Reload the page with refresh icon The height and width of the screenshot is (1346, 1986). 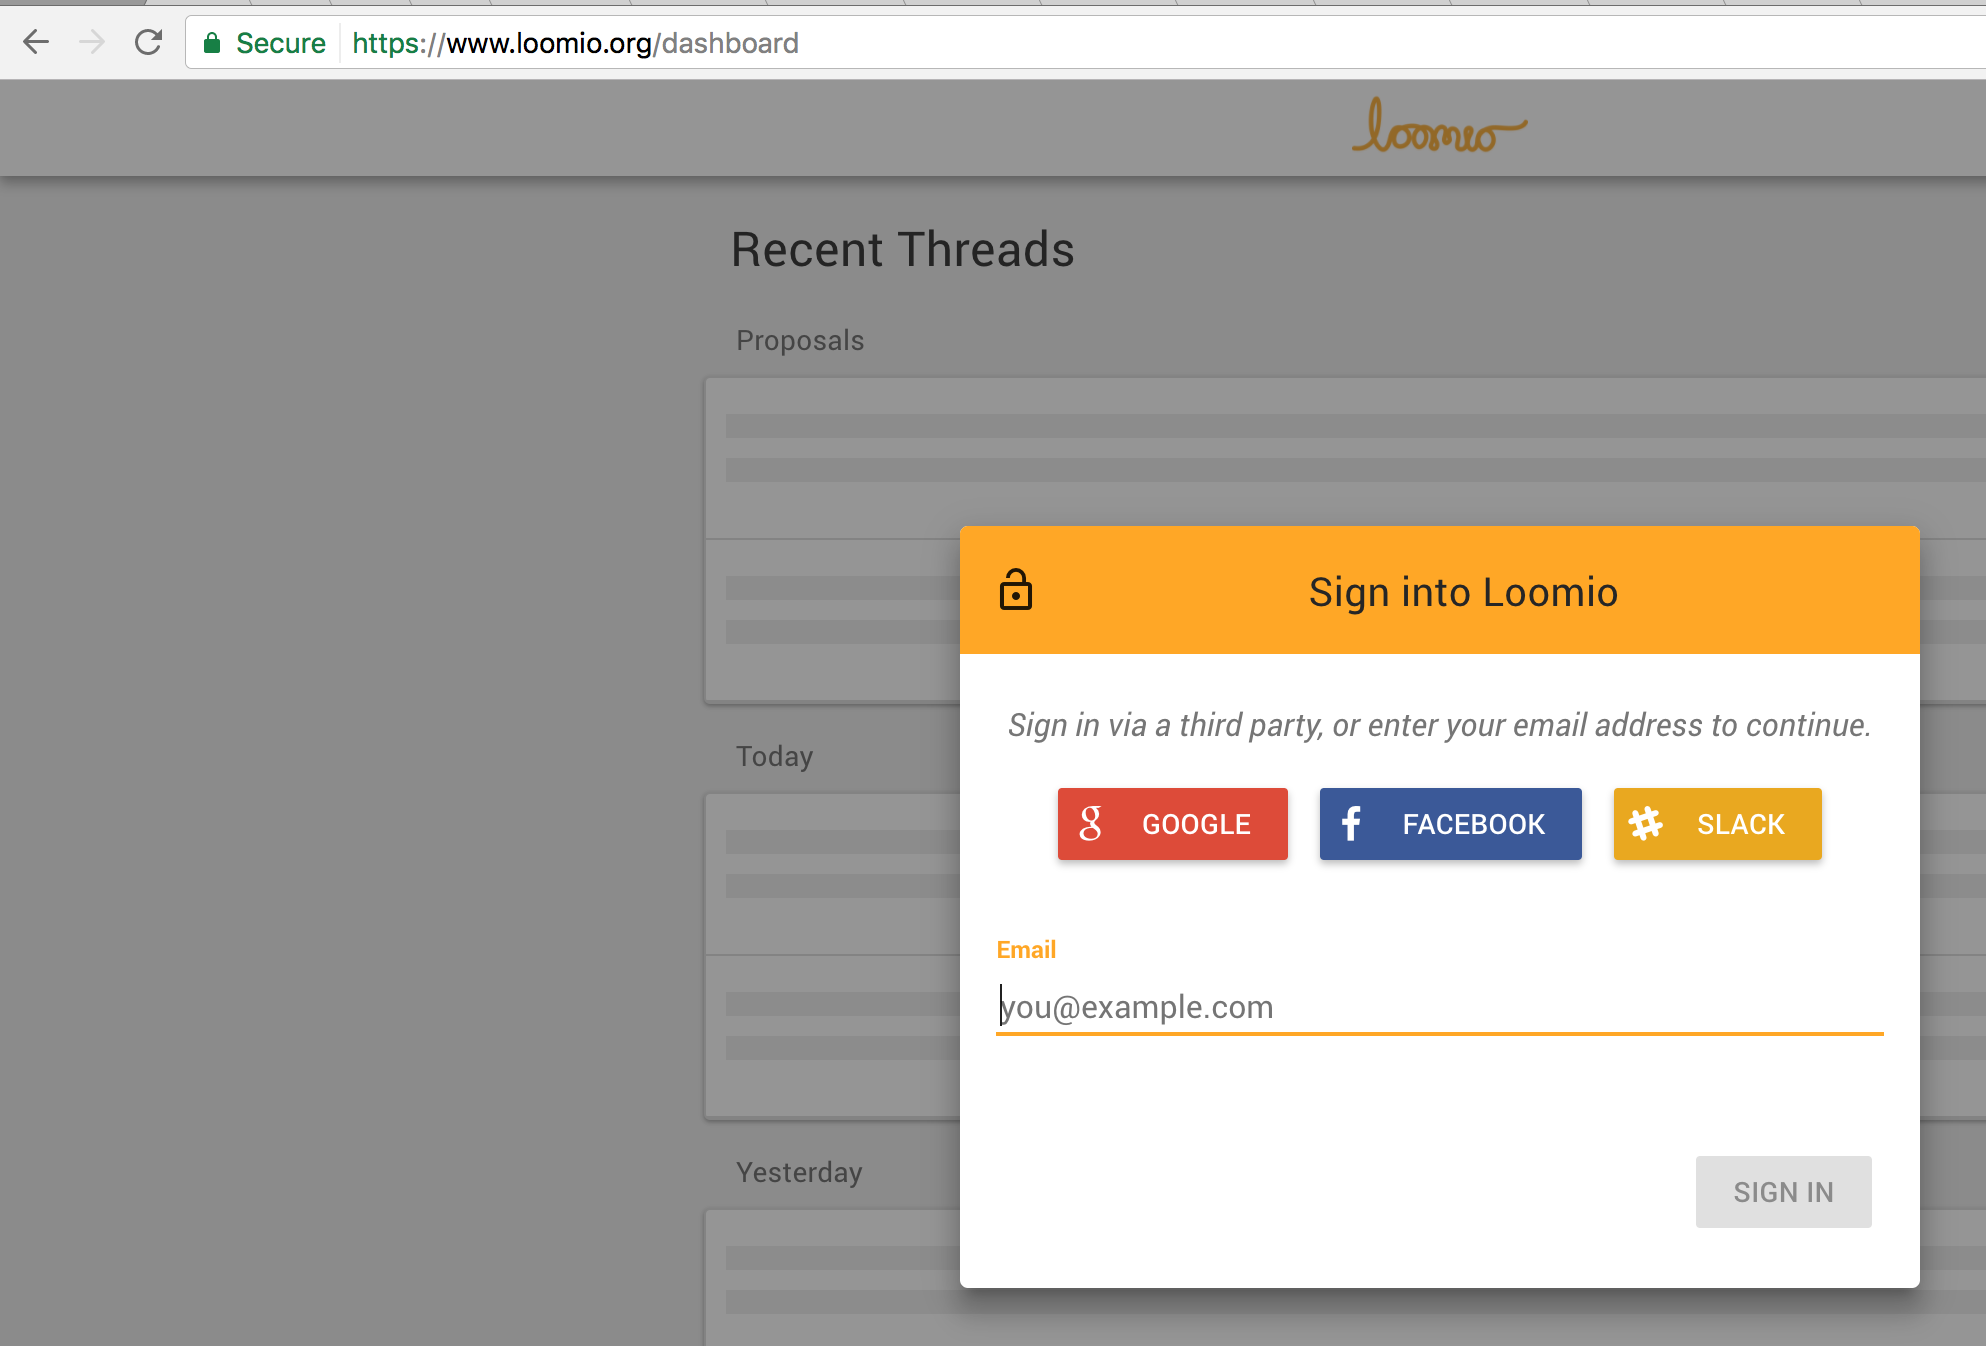pyautogui.click(x=148, y=42)
